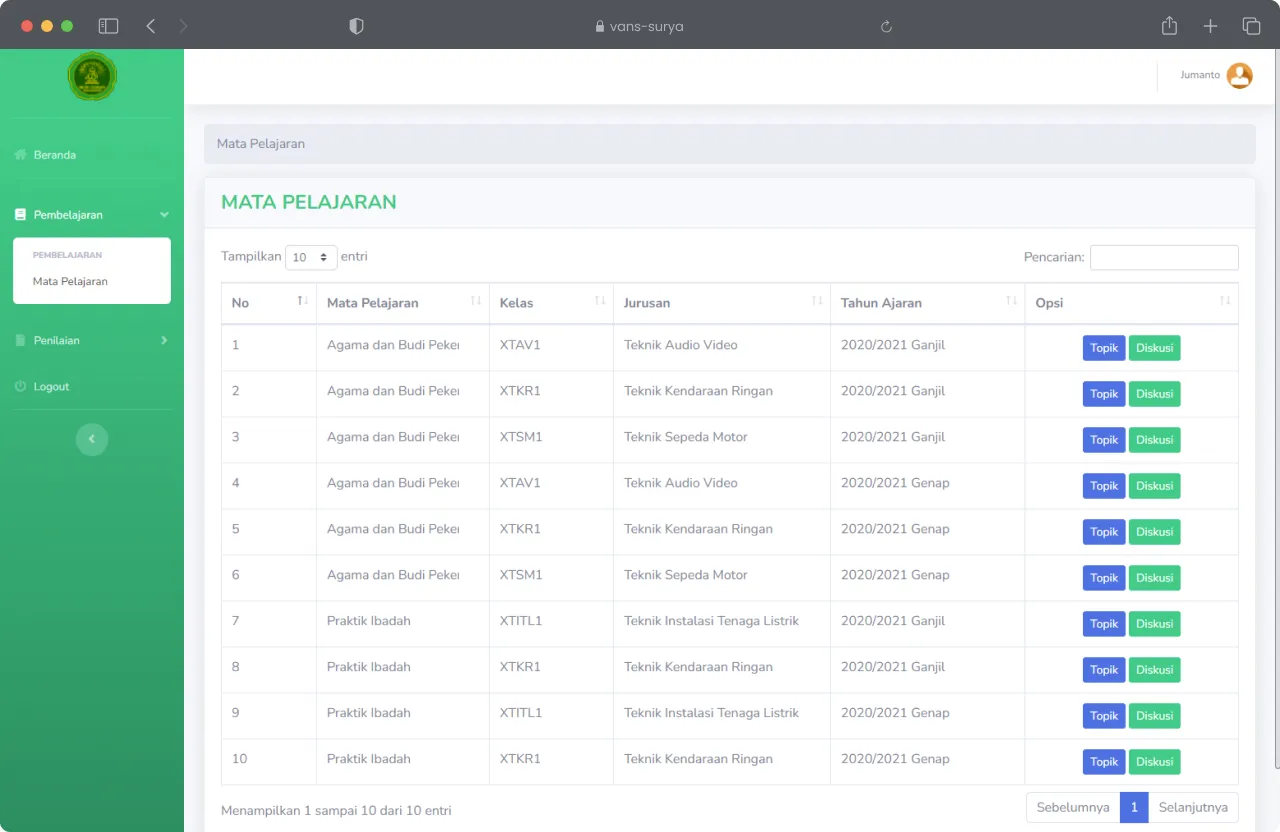Screen dimensions: 1280x832
Task: Open a new tab with plus icon
Action: pos(1210,26)
